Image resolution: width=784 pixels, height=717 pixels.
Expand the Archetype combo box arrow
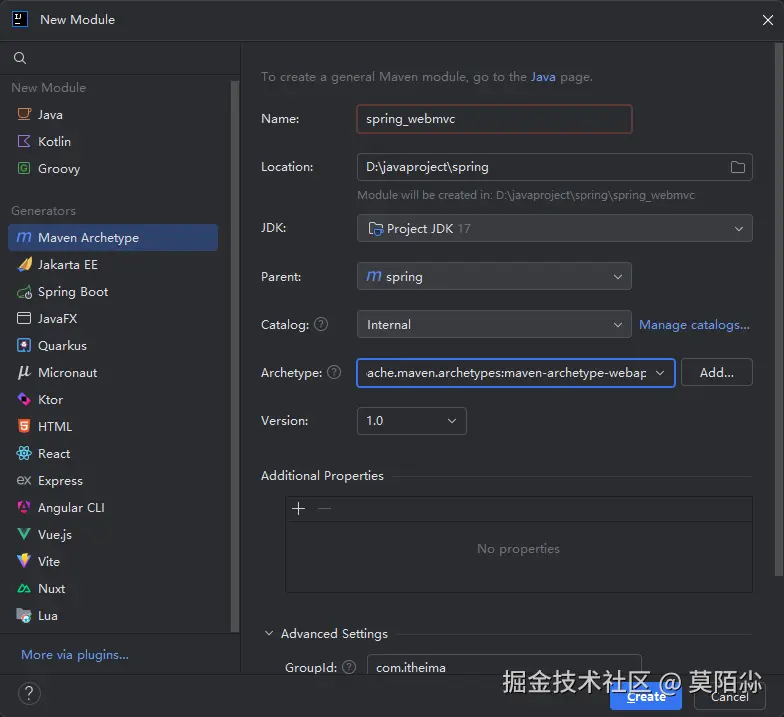pos(660,372)
